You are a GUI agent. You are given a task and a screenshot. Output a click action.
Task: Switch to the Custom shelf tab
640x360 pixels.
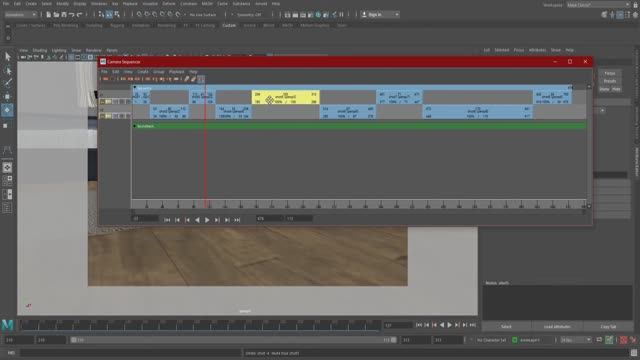pos(229,25)
